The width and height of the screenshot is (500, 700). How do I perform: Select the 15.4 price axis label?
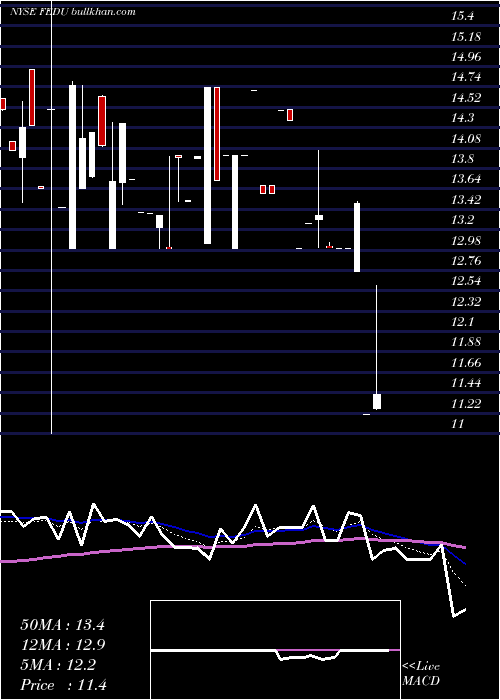coord(462,17)
